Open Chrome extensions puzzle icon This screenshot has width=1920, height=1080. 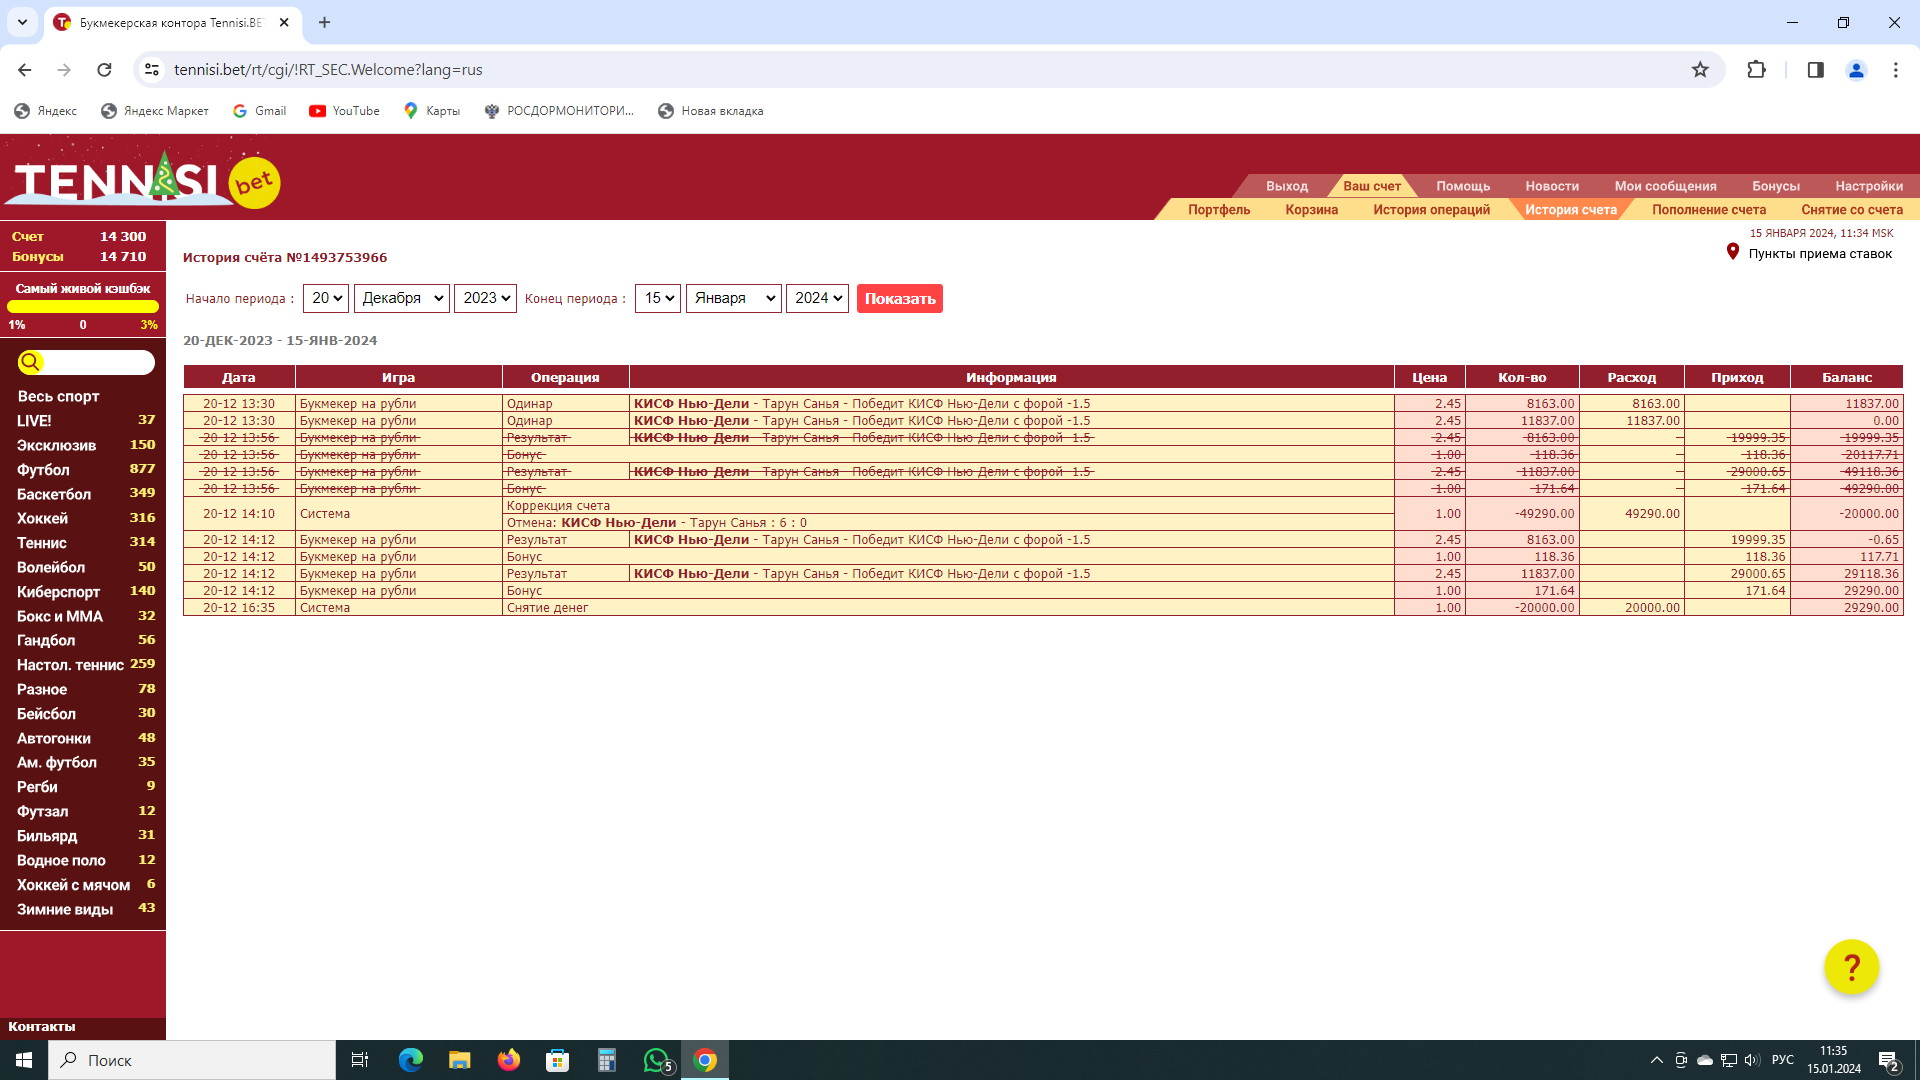coord(1756,70)
